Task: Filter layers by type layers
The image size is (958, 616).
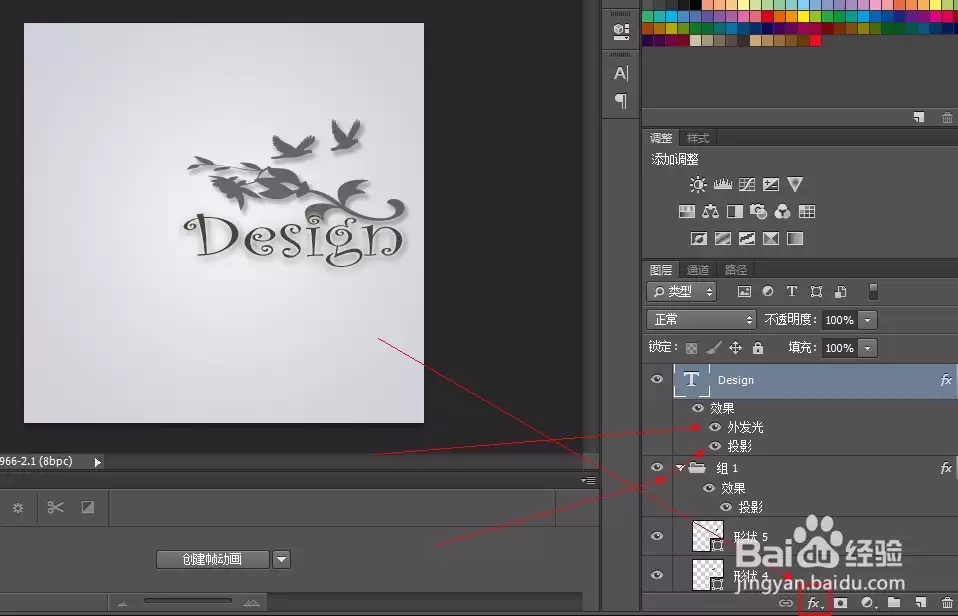Action: pyautogui.click(x=792, y=292)
